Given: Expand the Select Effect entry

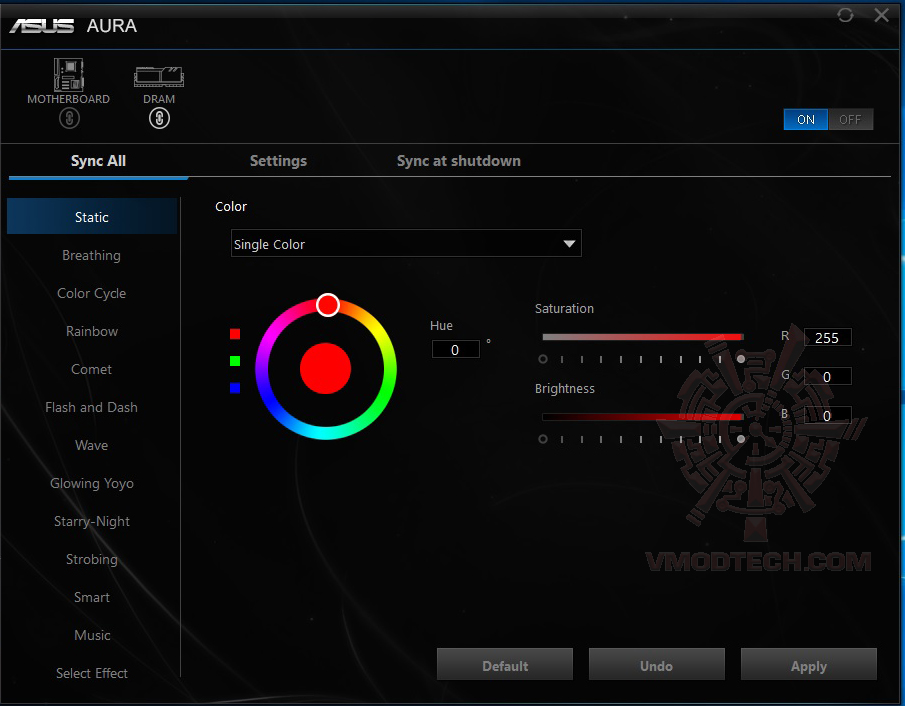Looking at the screenshot, I should pyautogui.click(x=91, y=673).
